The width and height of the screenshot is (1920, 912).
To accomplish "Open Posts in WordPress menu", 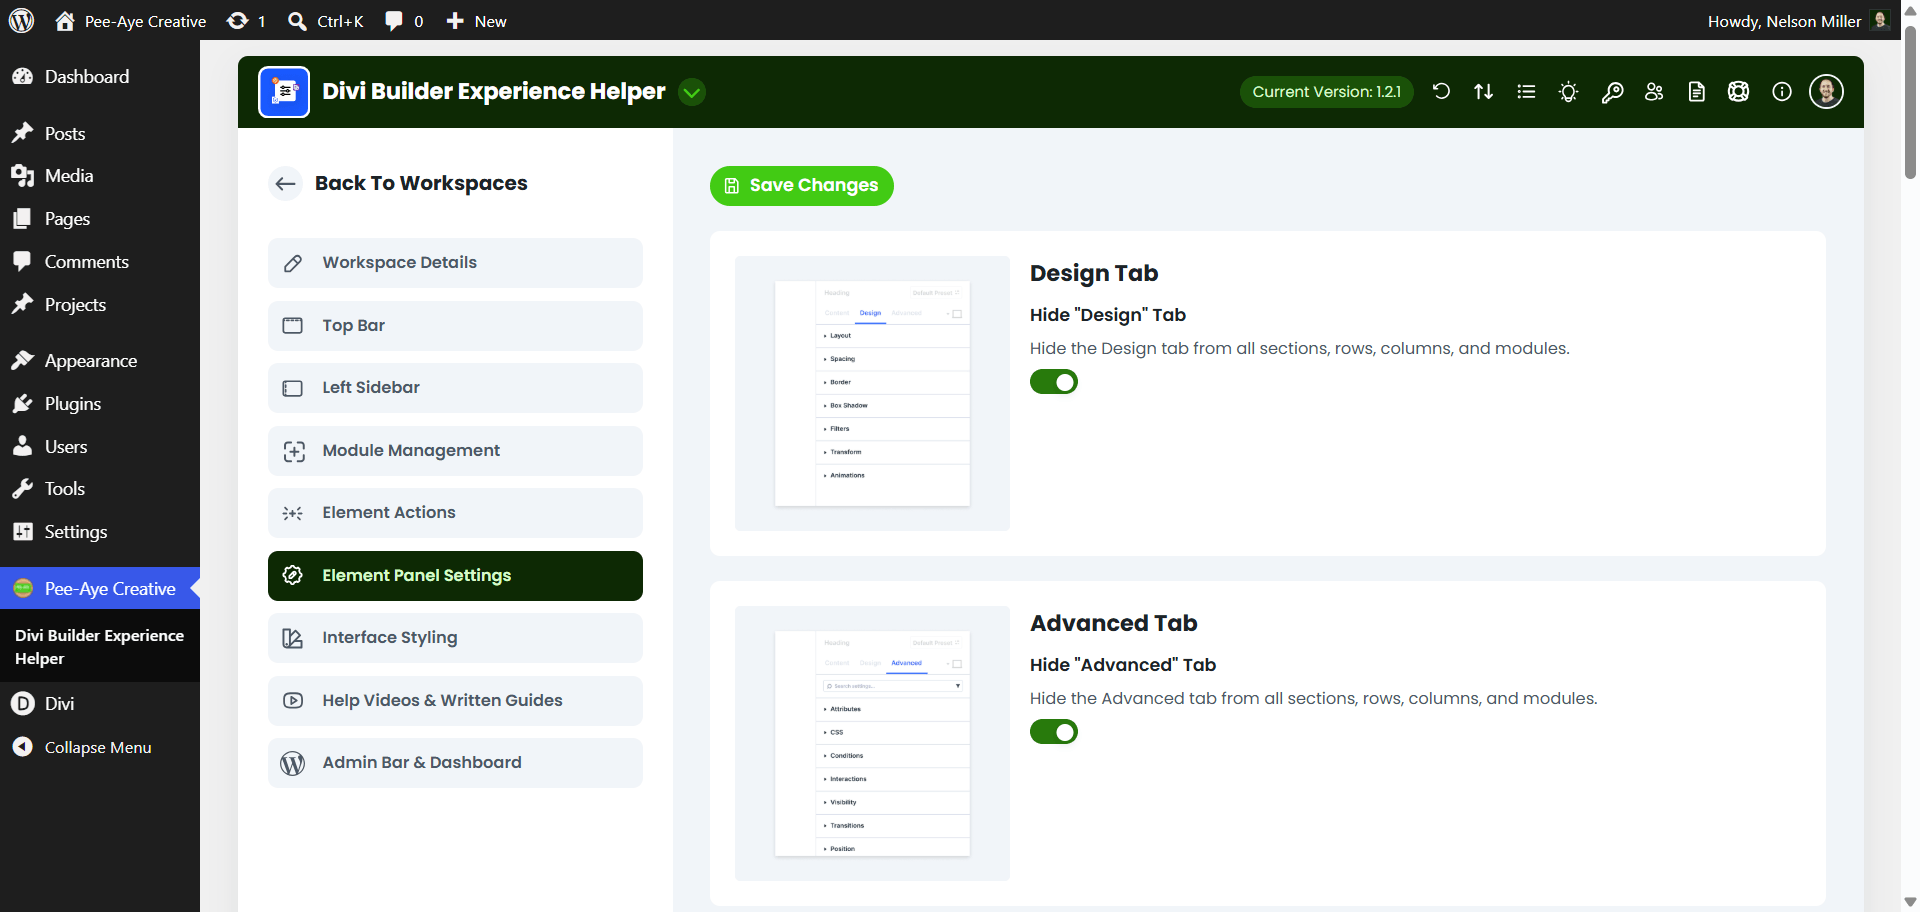I will coord(100,134).
